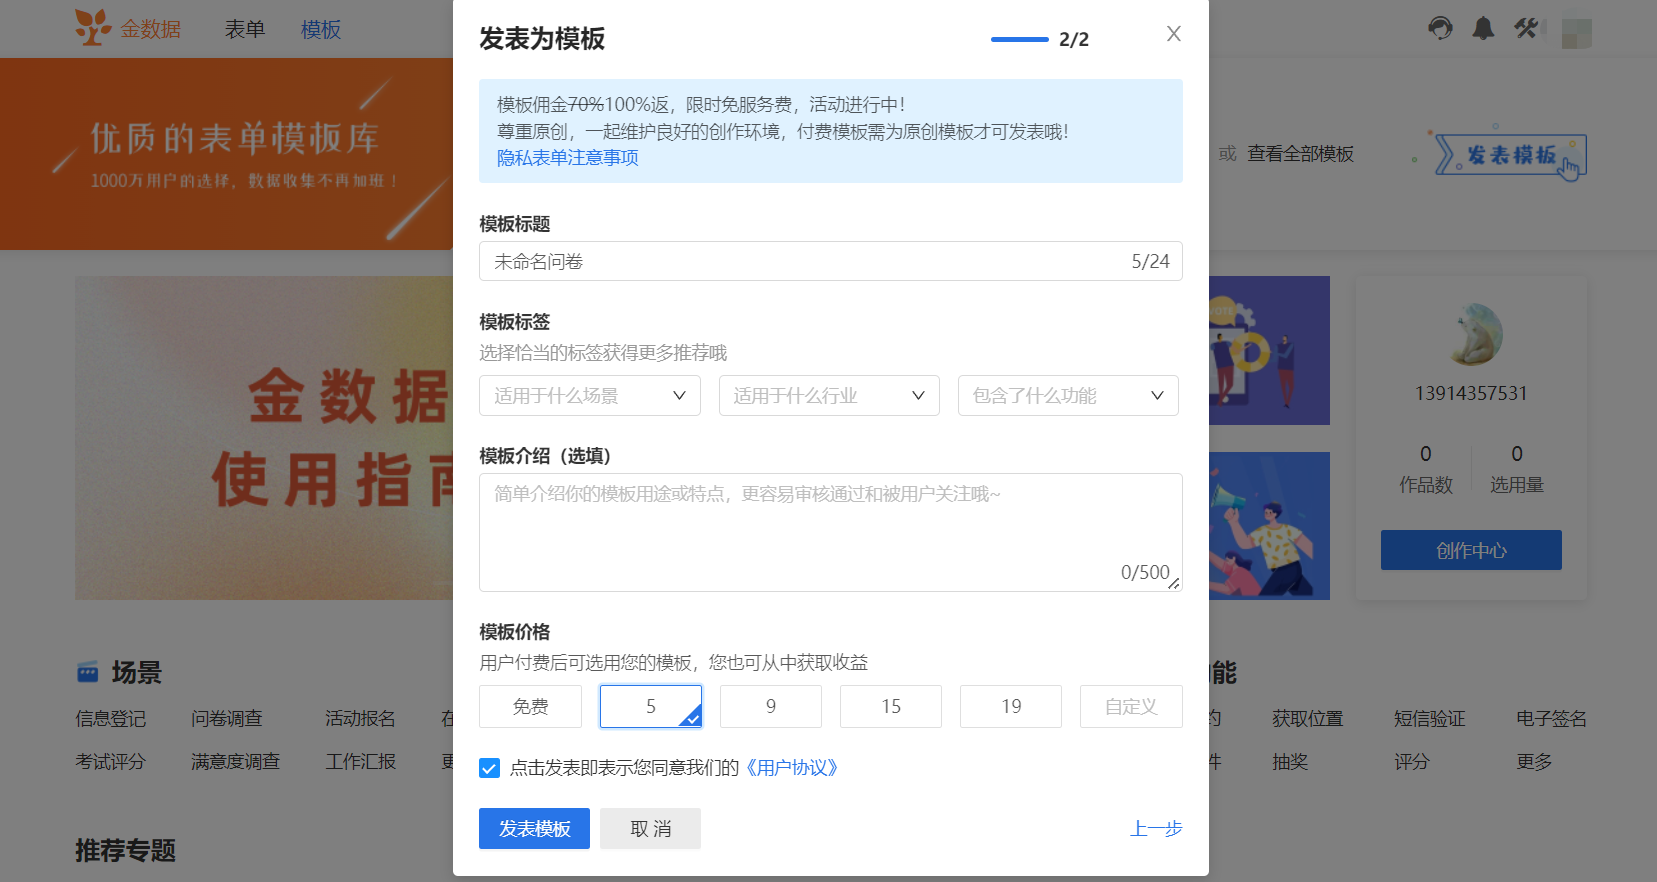Screen dimensions: 1657x882
Task: Open the 短信验证 function category
Action: (1430, 719)
